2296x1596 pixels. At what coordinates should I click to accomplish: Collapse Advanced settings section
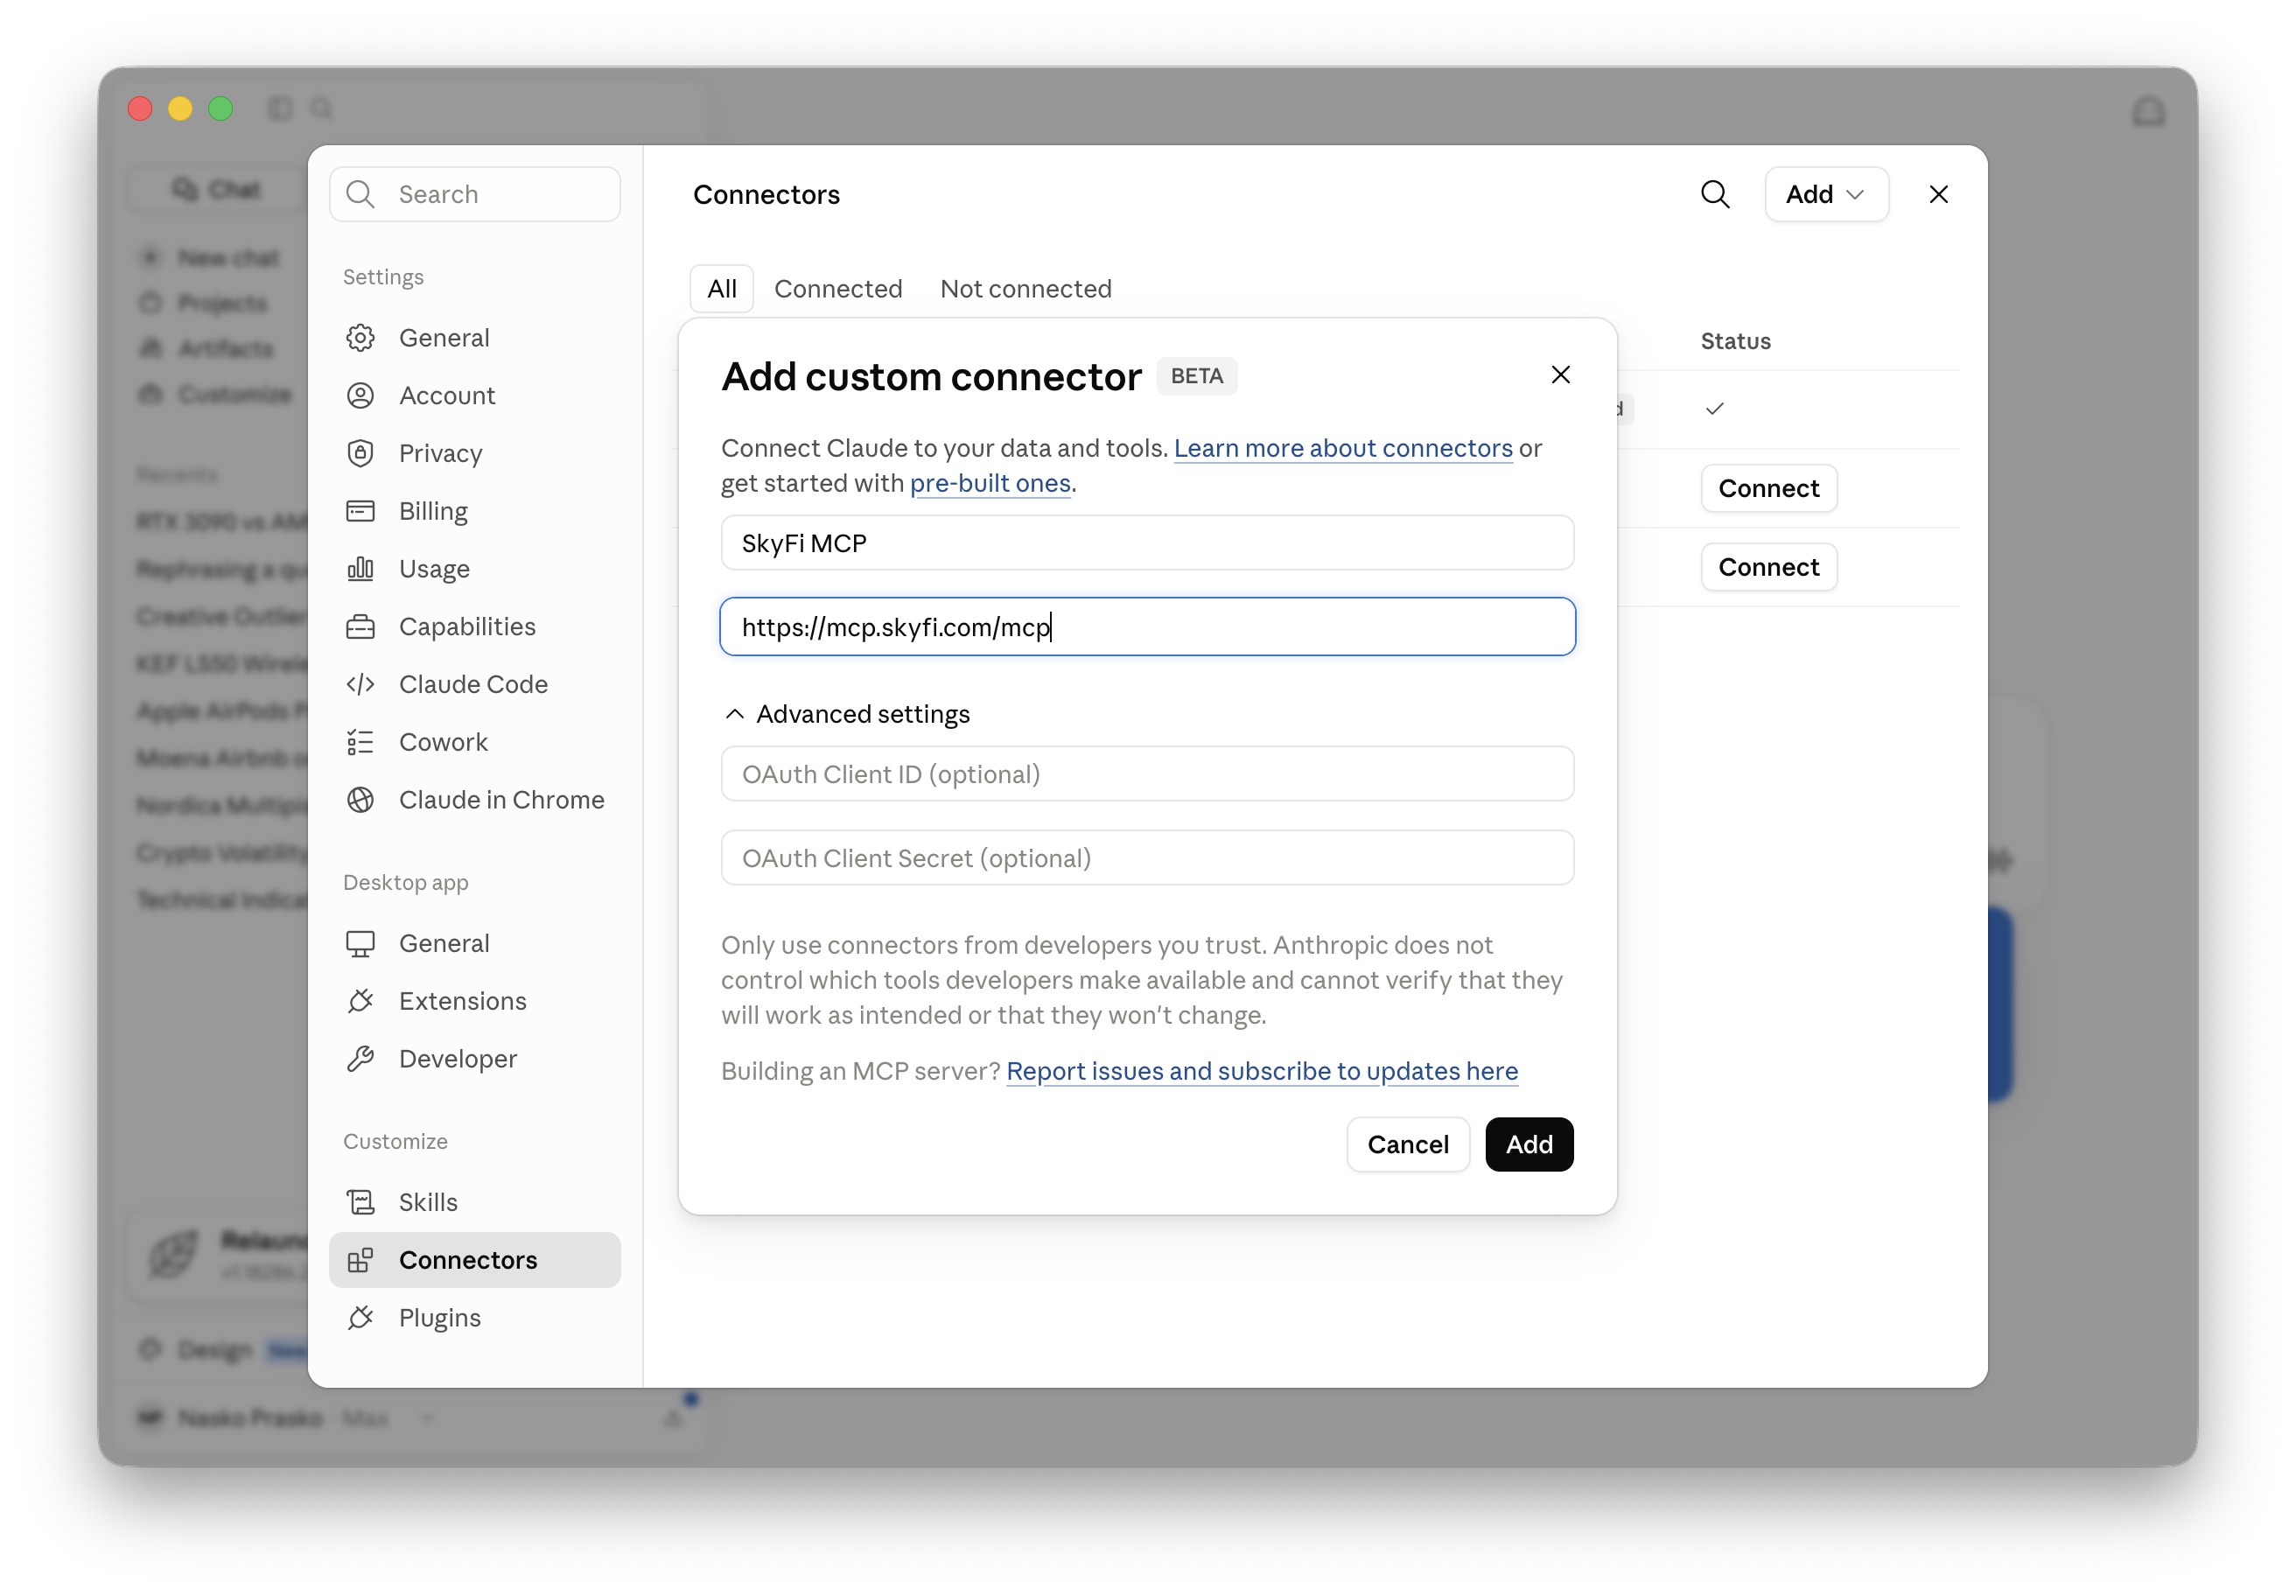[x=847, y=714]
